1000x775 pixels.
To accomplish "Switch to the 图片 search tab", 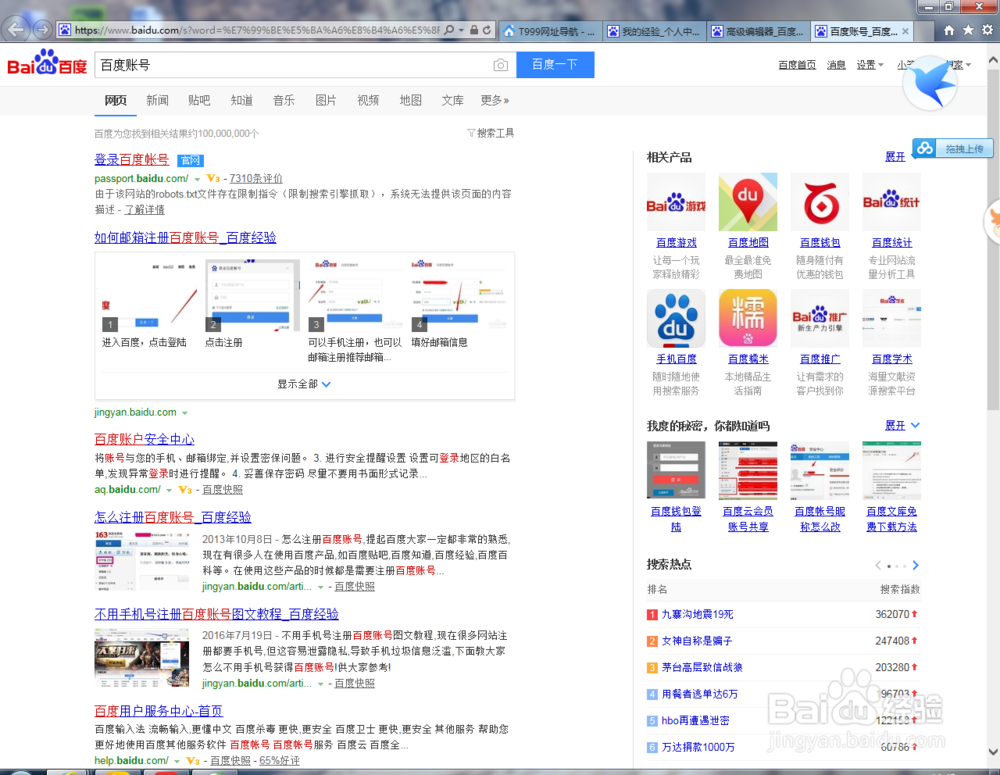I will point(326,100).
